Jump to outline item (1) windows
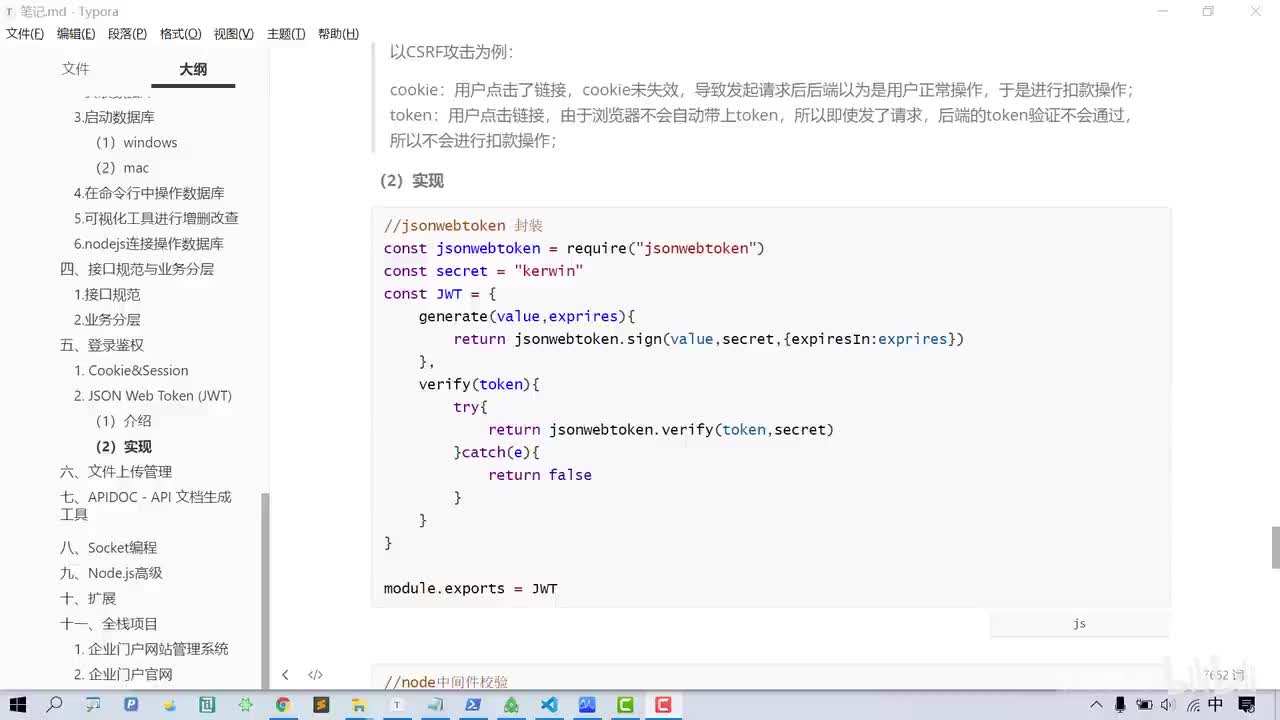This screenshot has height=720, width=1280. pyautogui.click(x=136, y=142)
